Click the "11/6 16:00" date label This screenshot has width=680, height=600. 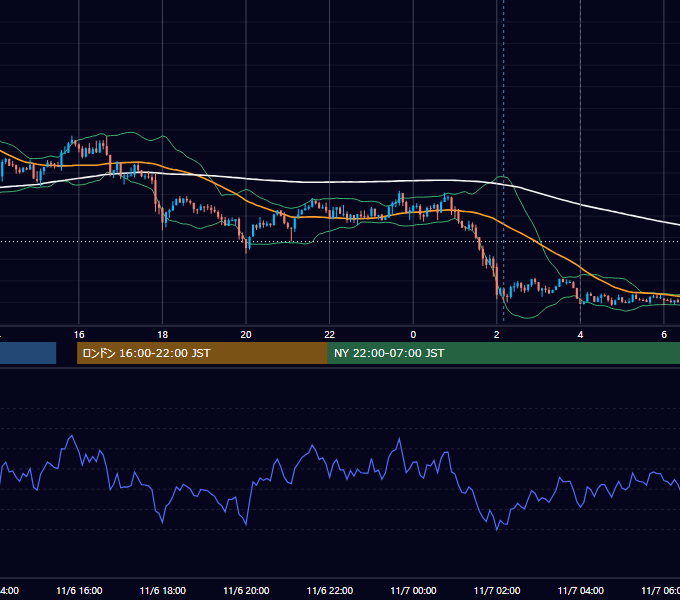coord(79,591)
